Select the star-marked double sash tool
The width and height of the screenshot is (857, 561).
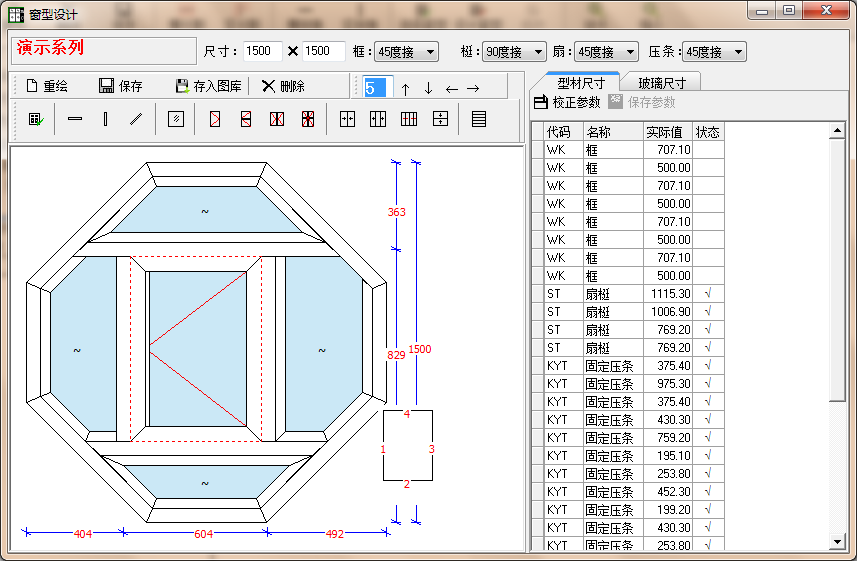[308, 119]
